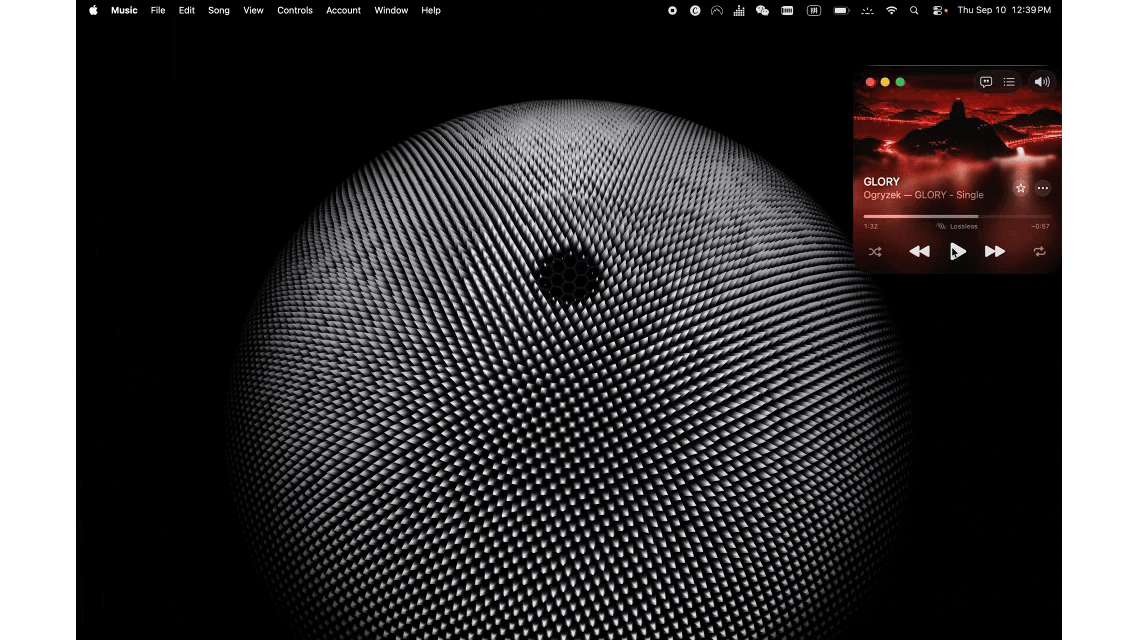Open the Controls menu
The width and height of the screenshot is (1138, 640).
point(295,10)
